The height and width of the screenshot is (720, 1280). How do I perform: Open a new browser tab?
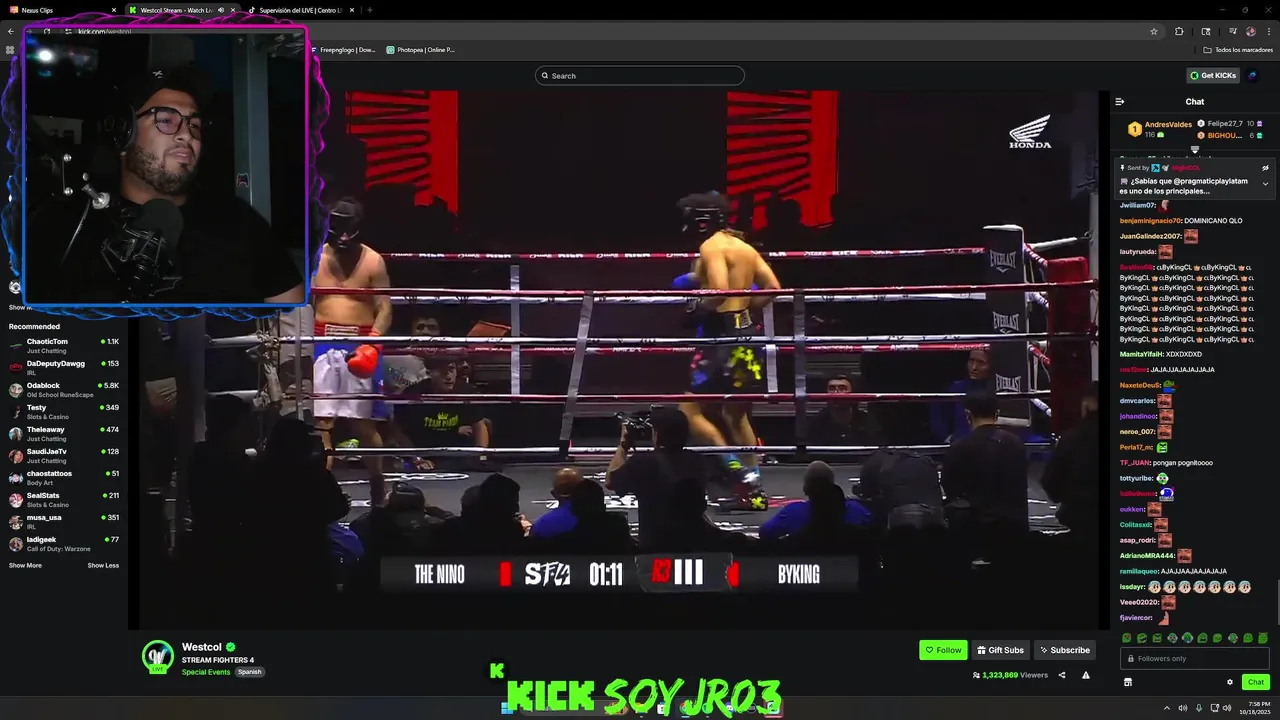370,10
